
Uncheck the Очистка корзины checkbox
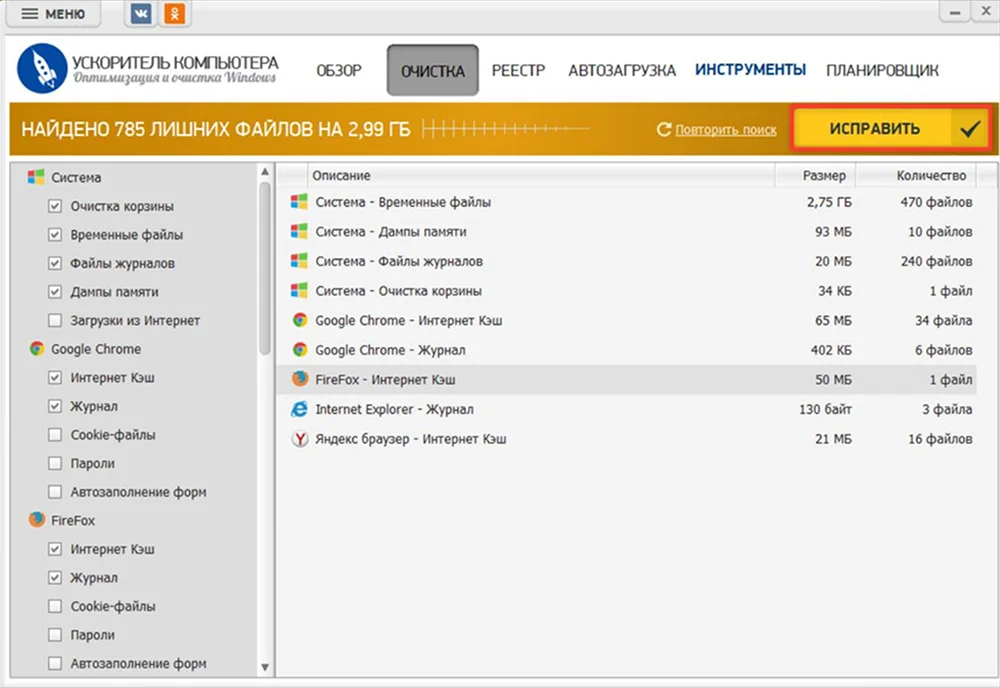pos(56,207)
